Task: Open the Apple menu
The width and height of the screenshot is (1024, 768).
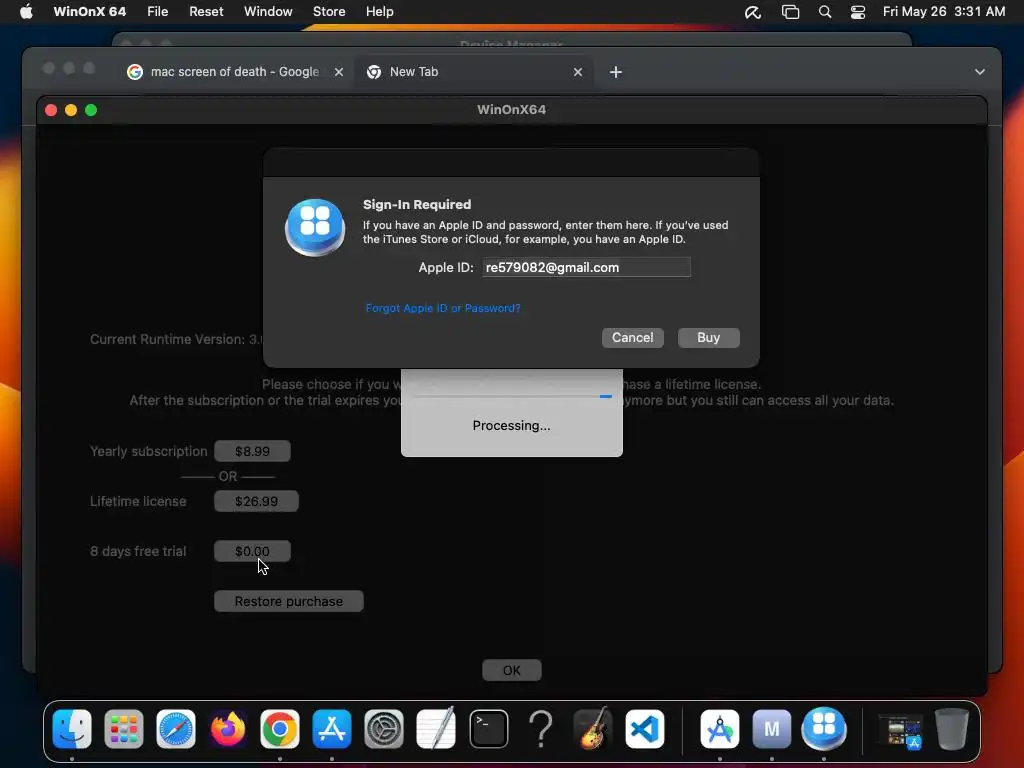Action: [26, 12]
